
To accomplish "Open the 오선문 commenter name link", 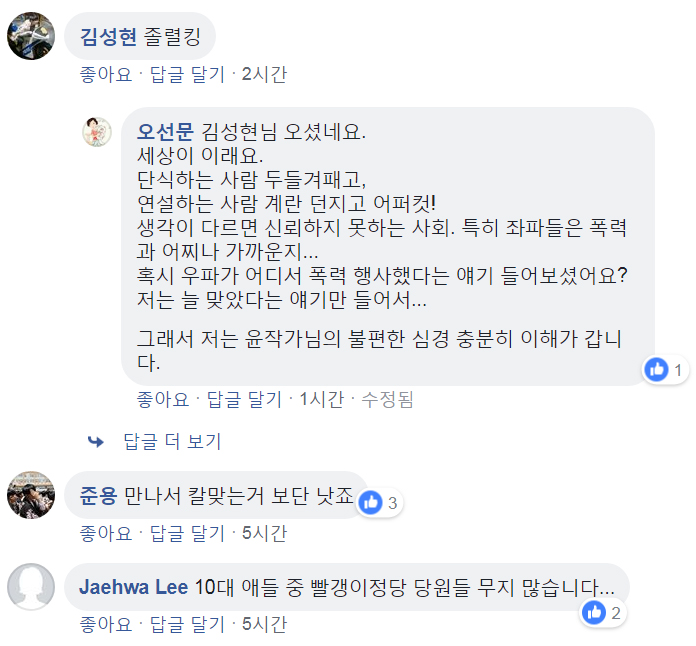I will click(164, 131).
